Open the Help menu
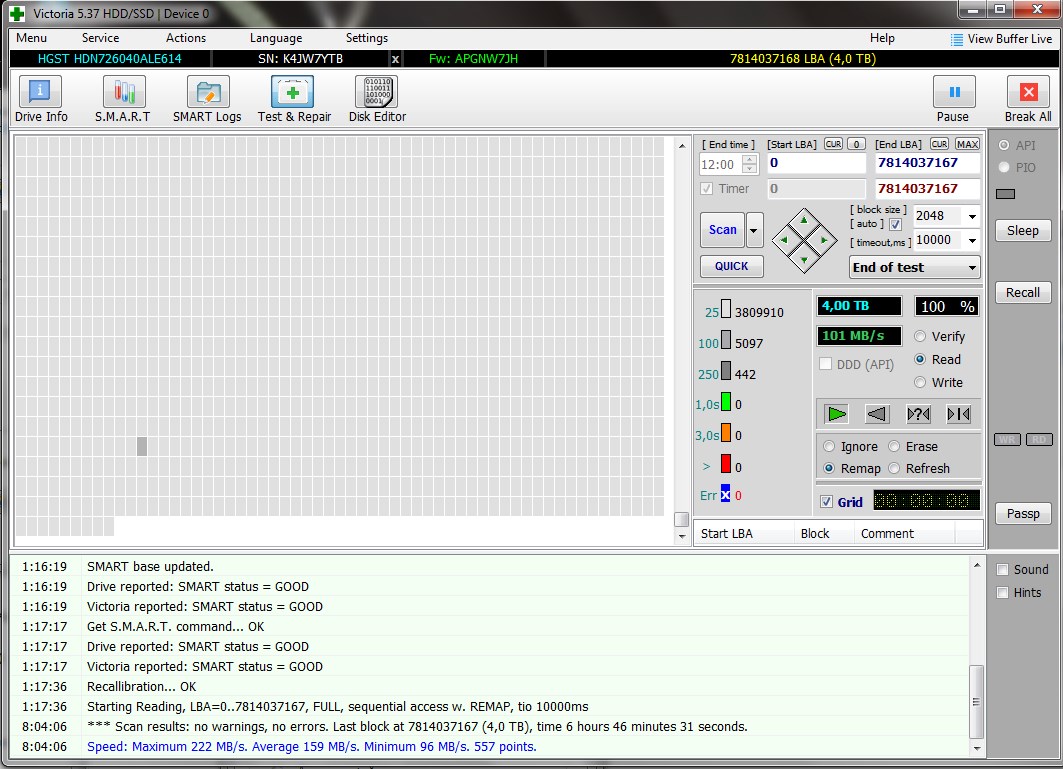 point(882,38)
